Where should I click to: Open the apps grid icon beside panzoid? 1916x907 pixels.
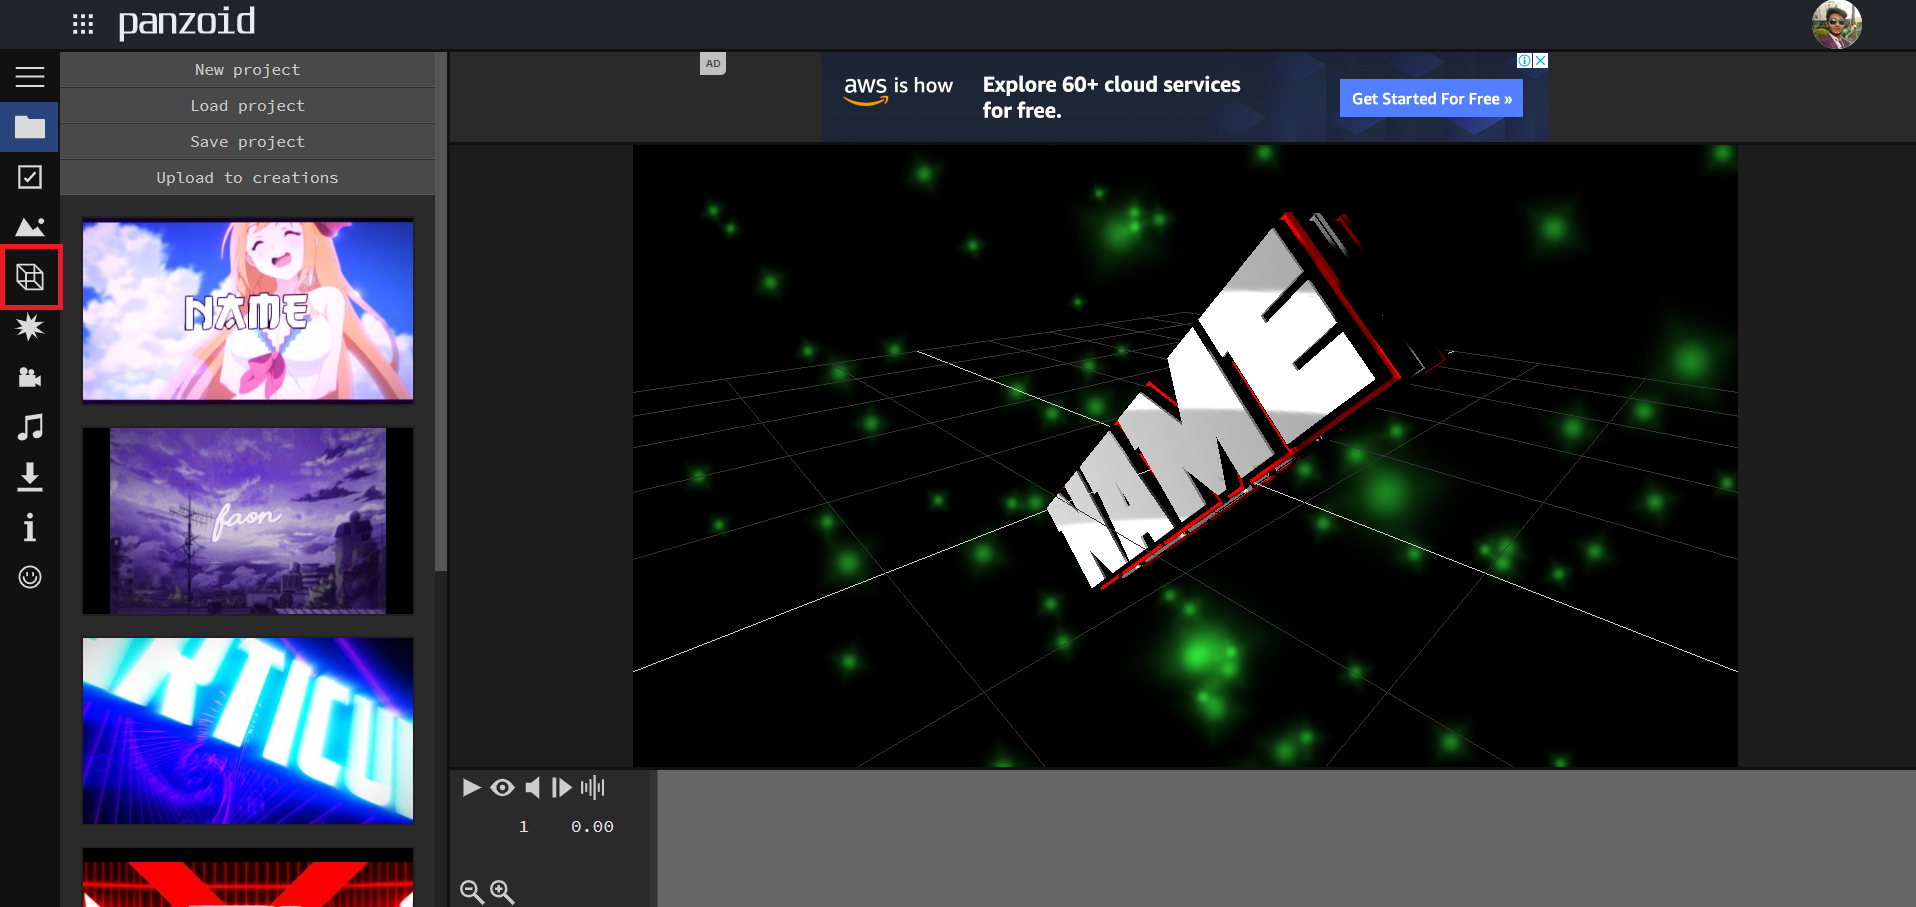point(83,24)
